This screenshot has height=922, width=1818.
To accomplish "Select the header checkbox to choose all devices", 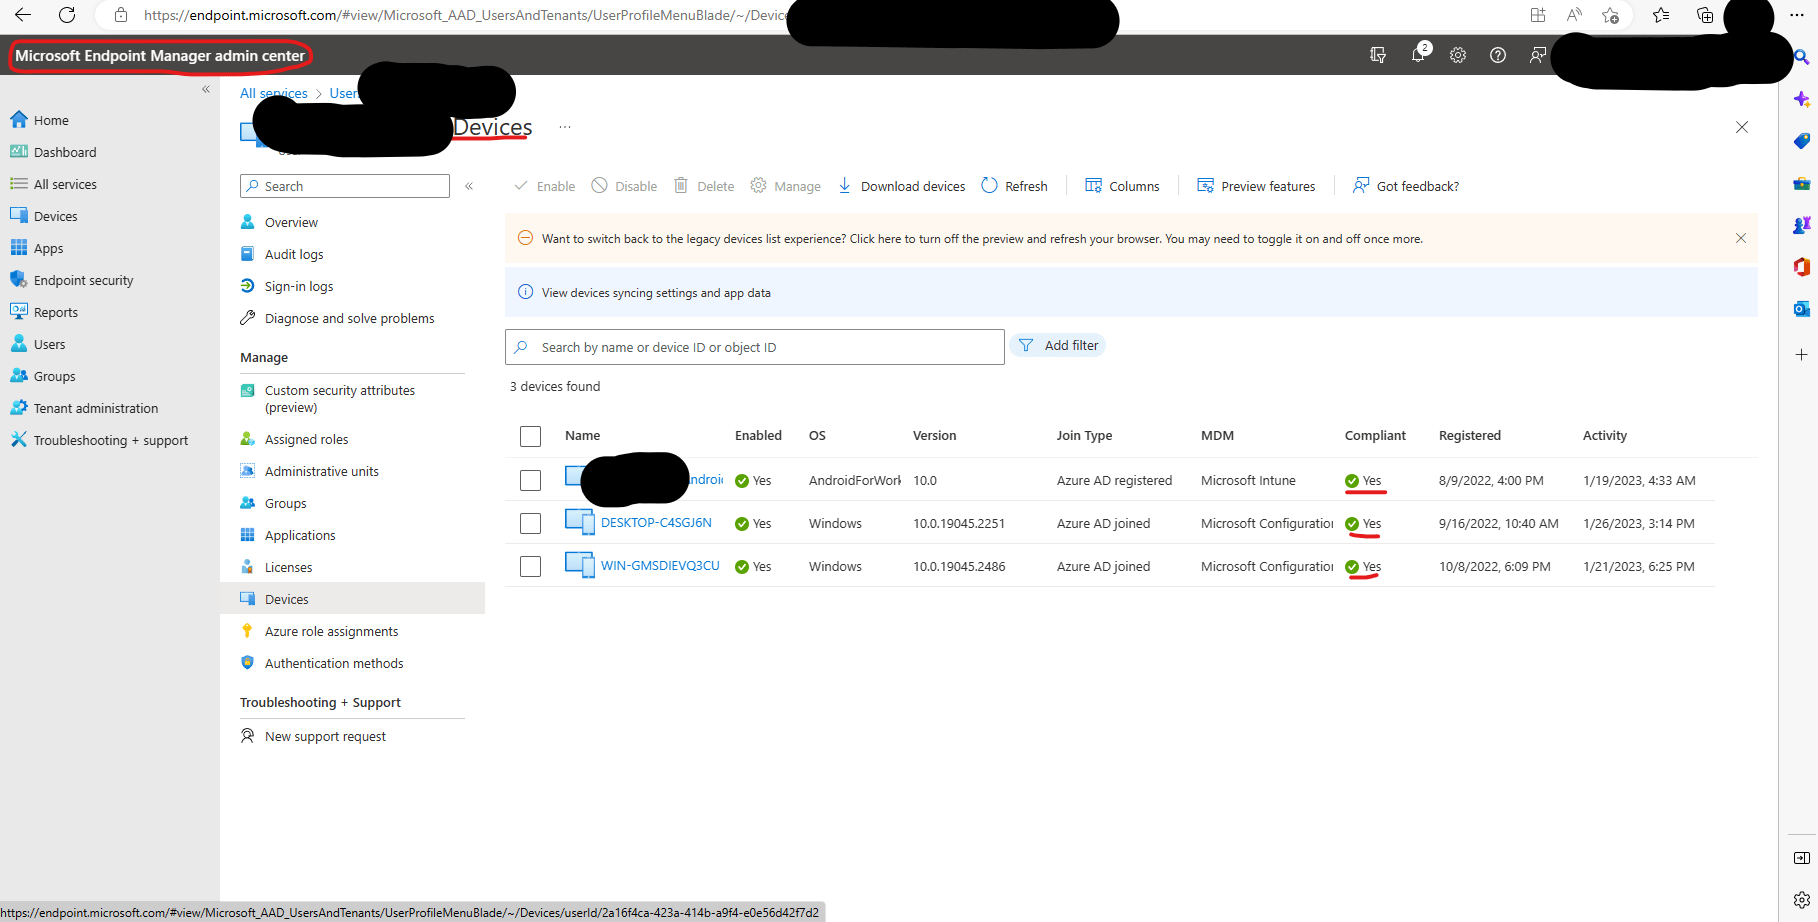I will (x=530, y=436).
